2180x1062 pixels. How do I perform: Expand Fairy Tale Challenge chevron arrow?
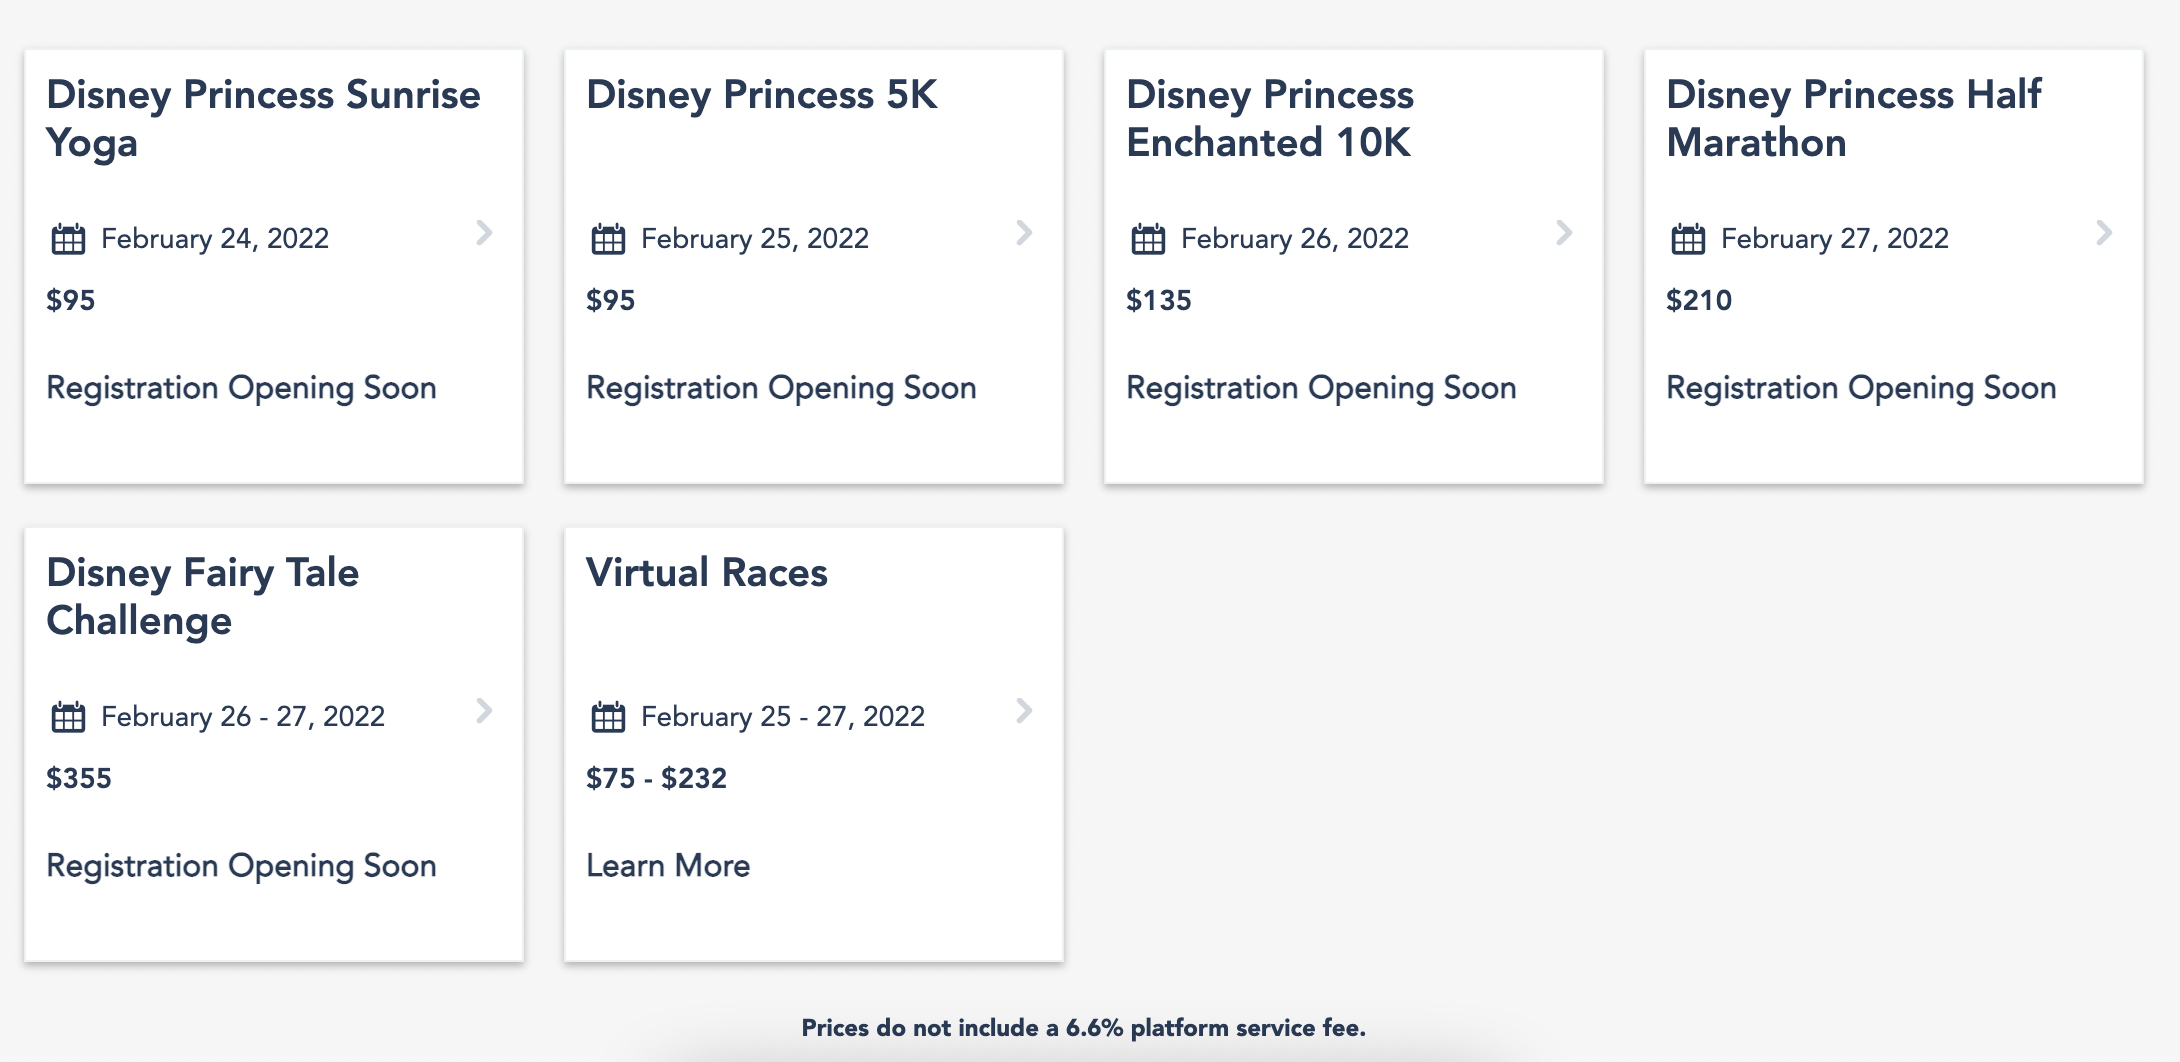tap(485, 711)
